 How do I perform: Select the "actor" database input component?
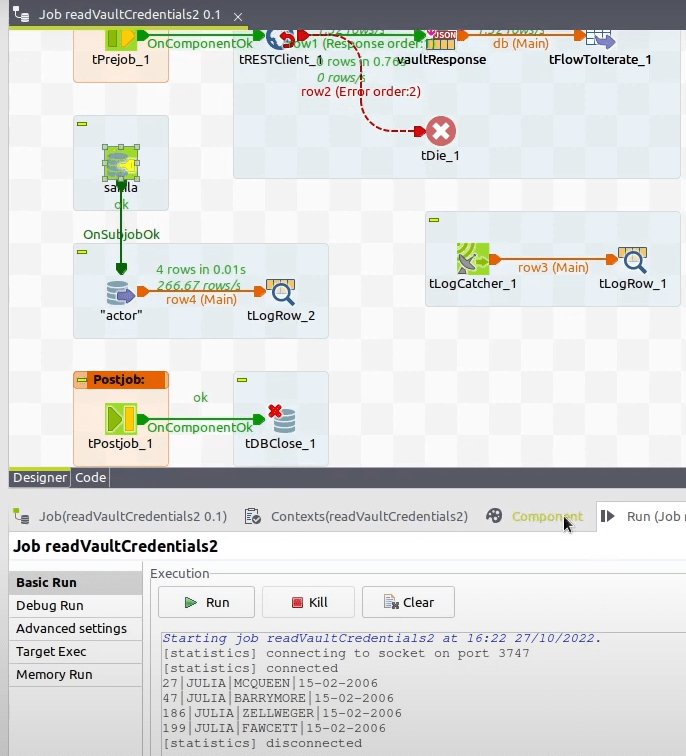[121, 292]
